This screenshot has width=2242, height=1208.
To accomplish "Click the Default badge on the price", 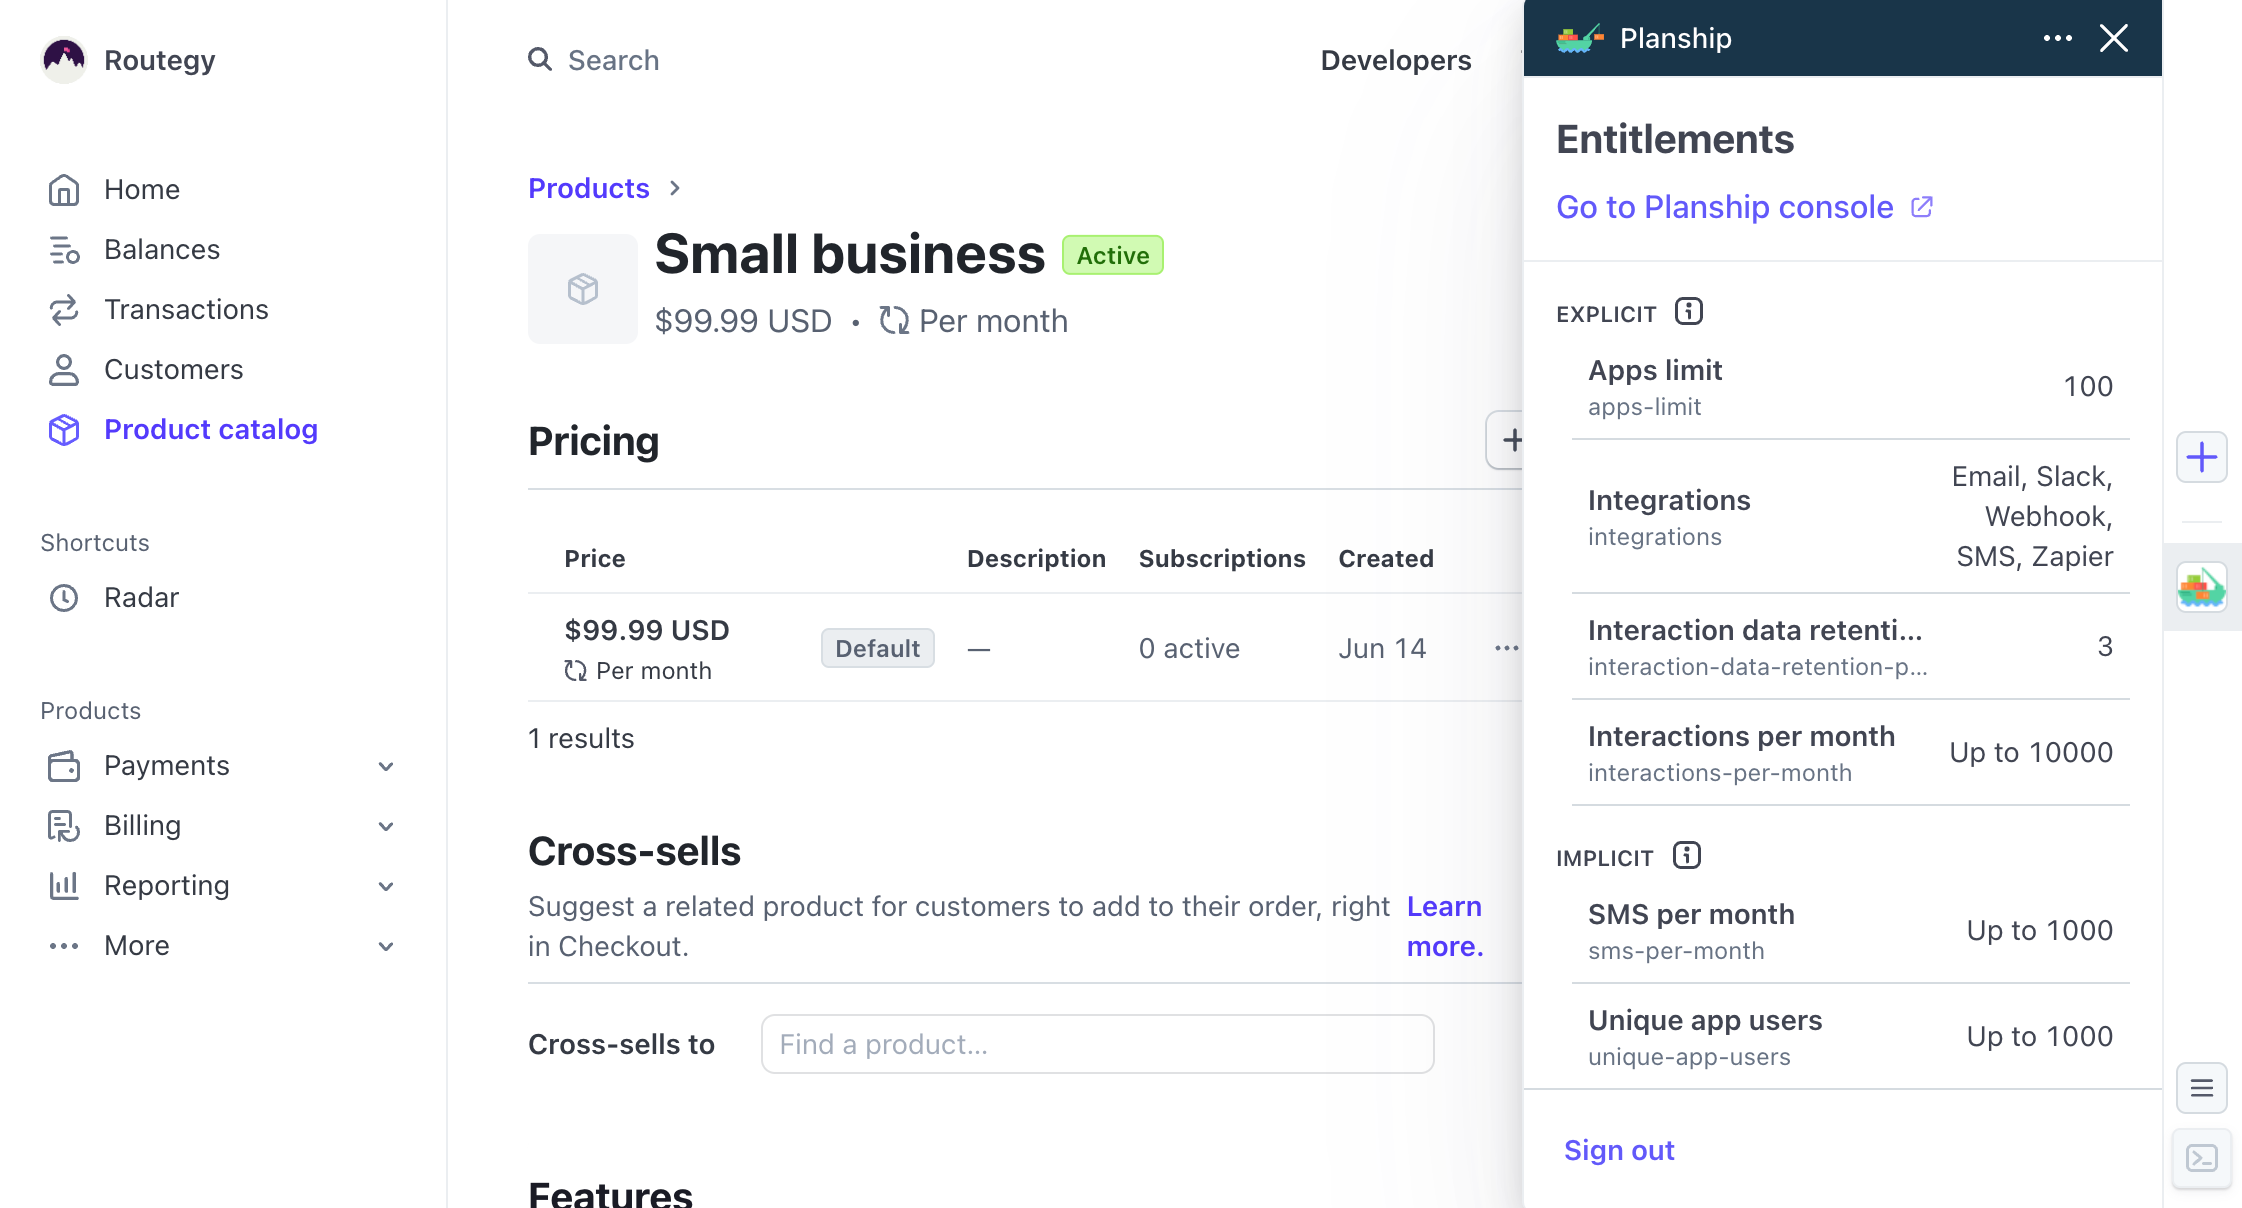I will (x=877, y=648).
